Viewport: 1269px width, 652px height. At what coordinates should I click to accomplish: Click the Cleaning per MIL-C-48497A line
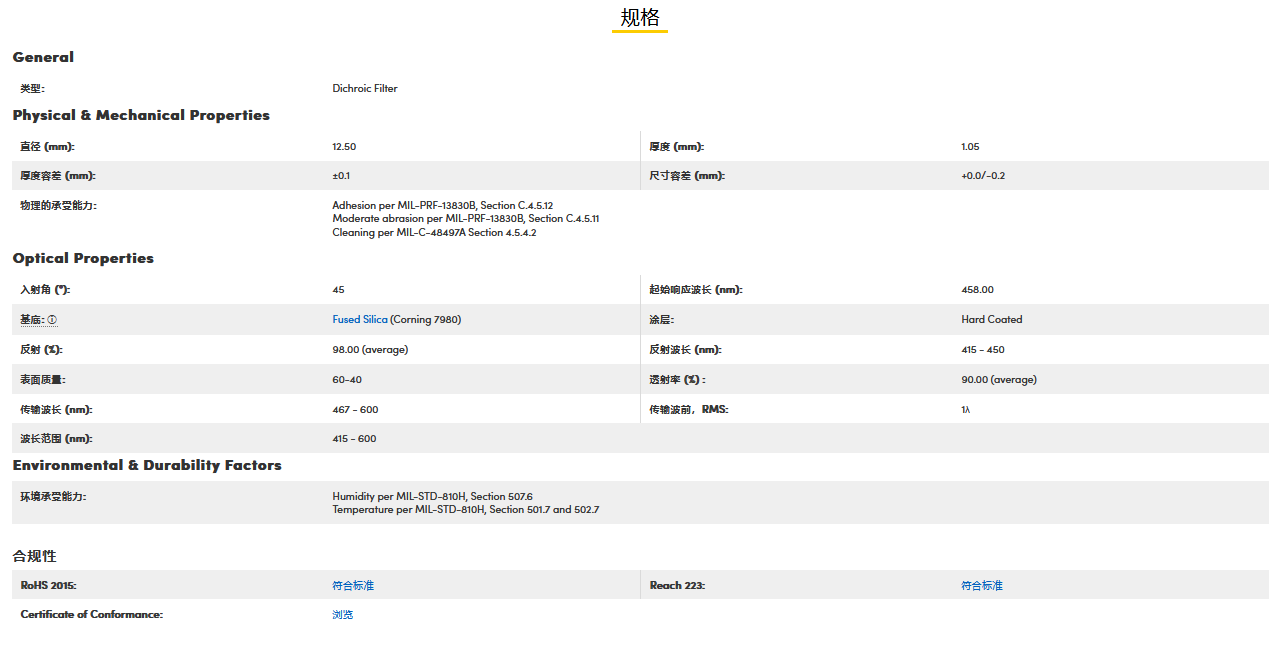pyautogui.click(x=434, y=233)
